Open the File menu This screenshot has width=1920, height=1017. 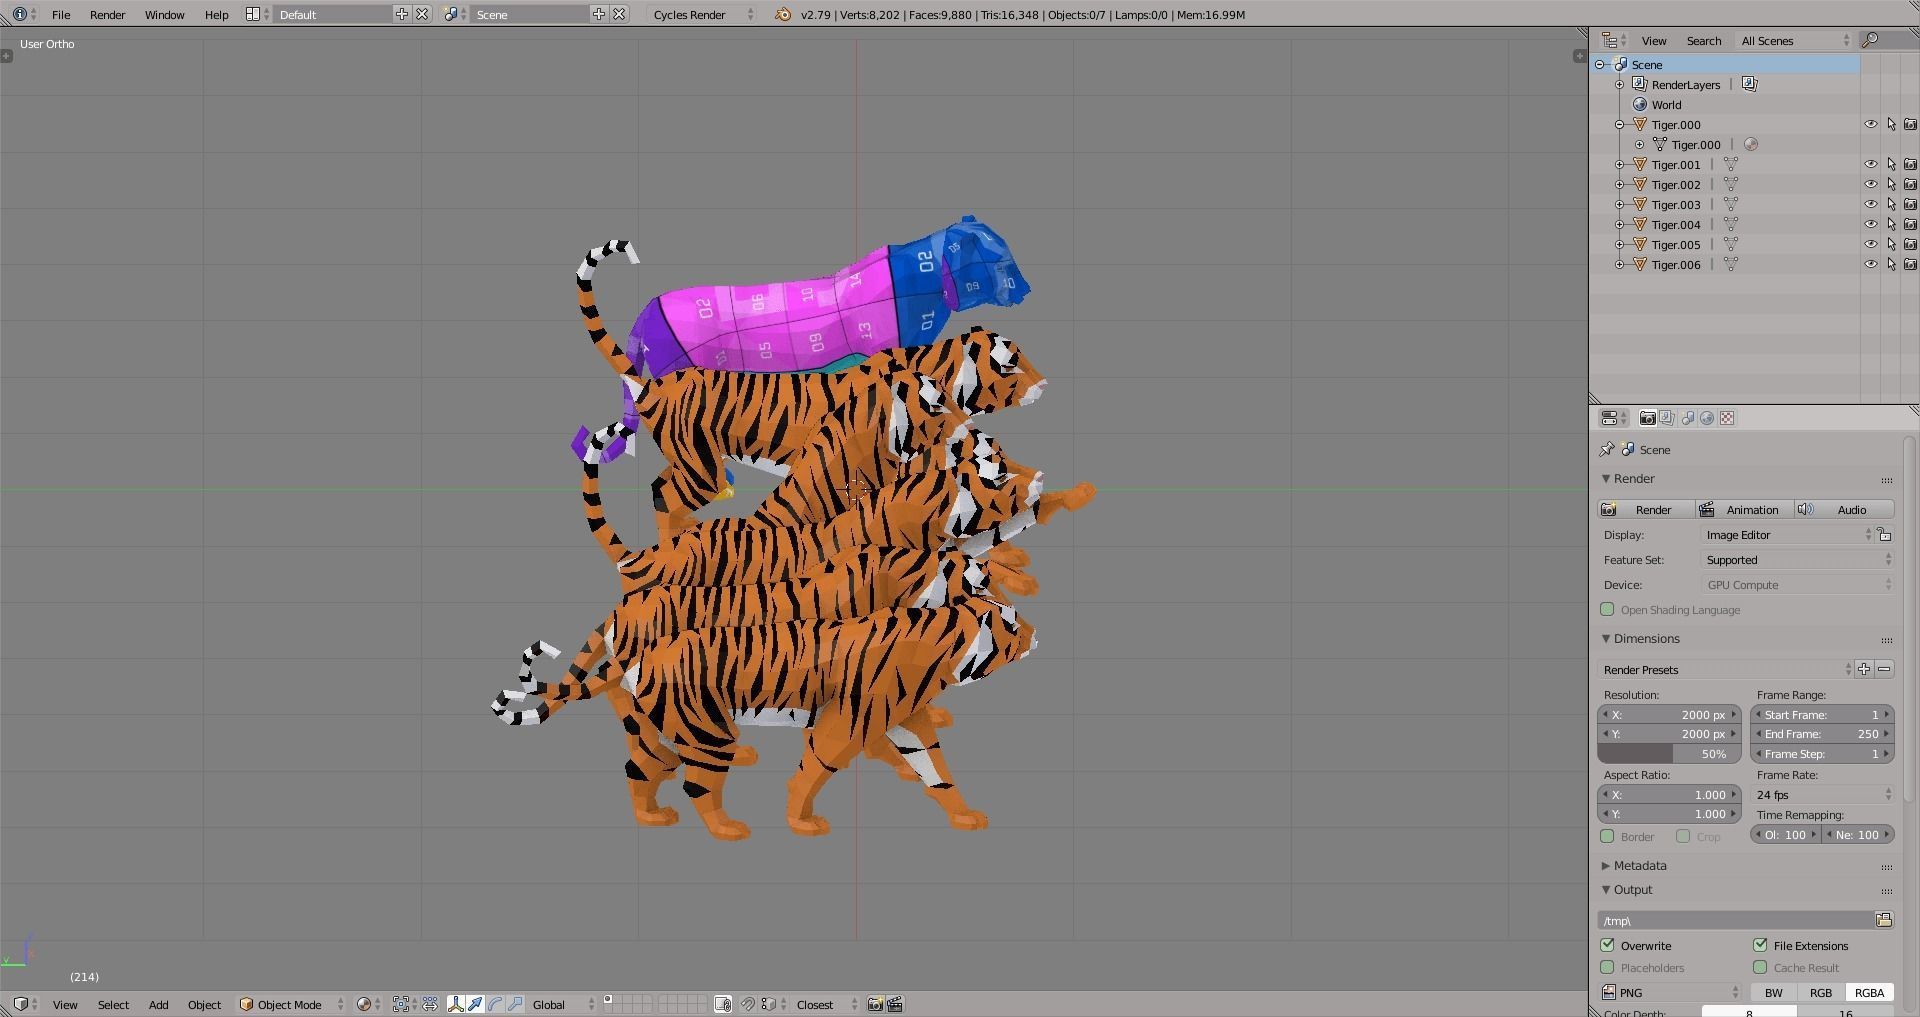61,14
